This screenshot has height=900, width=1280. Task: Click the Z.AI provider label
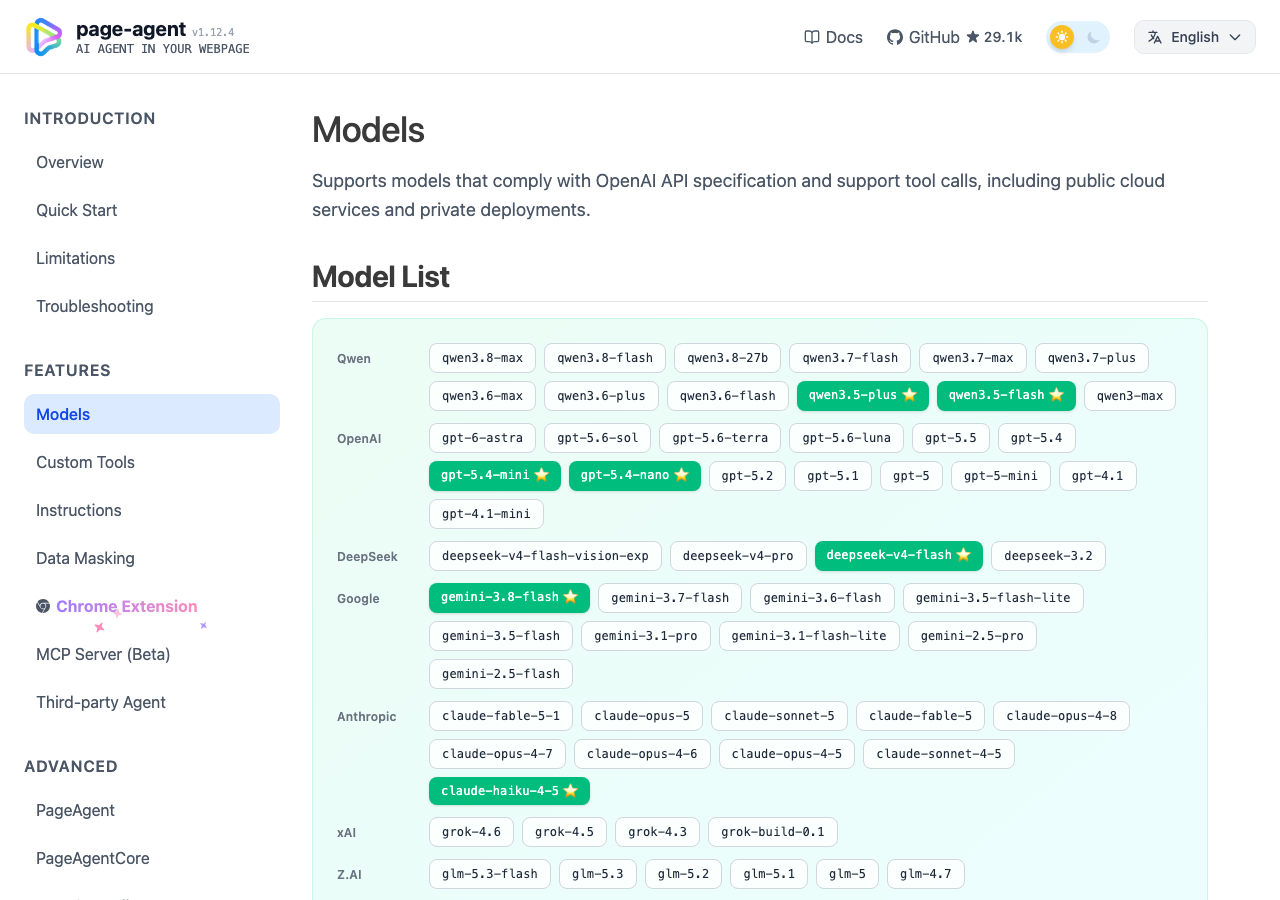pyautogui.click(x=349, y=874)
